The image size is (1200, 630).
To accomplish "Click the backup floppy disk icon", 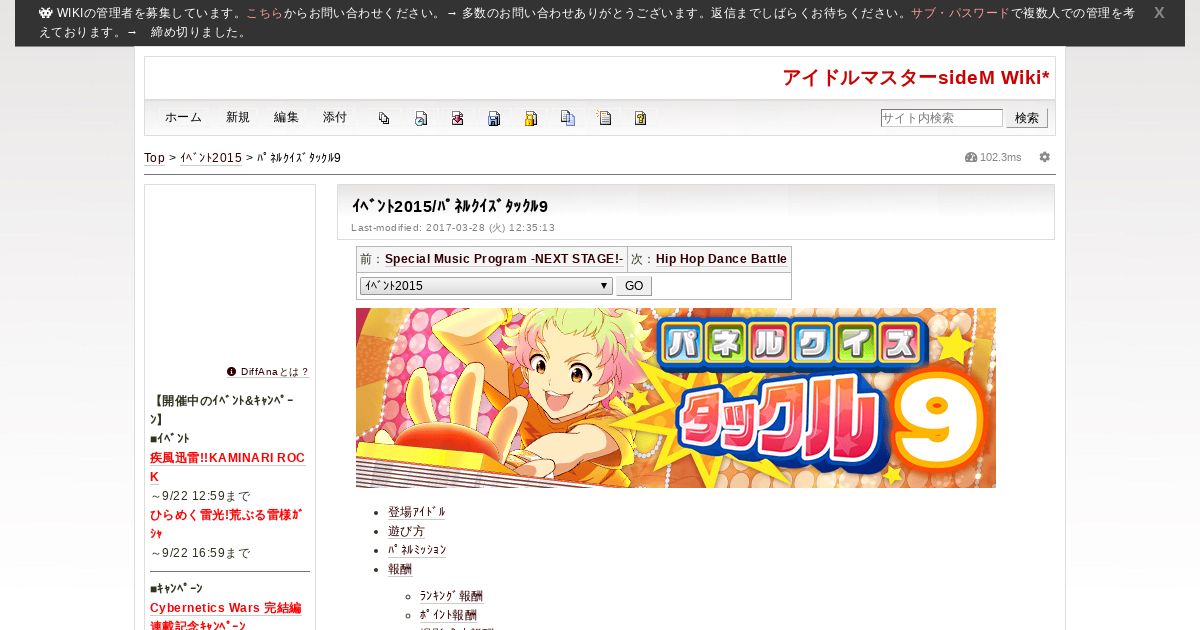I will point(494,118).
